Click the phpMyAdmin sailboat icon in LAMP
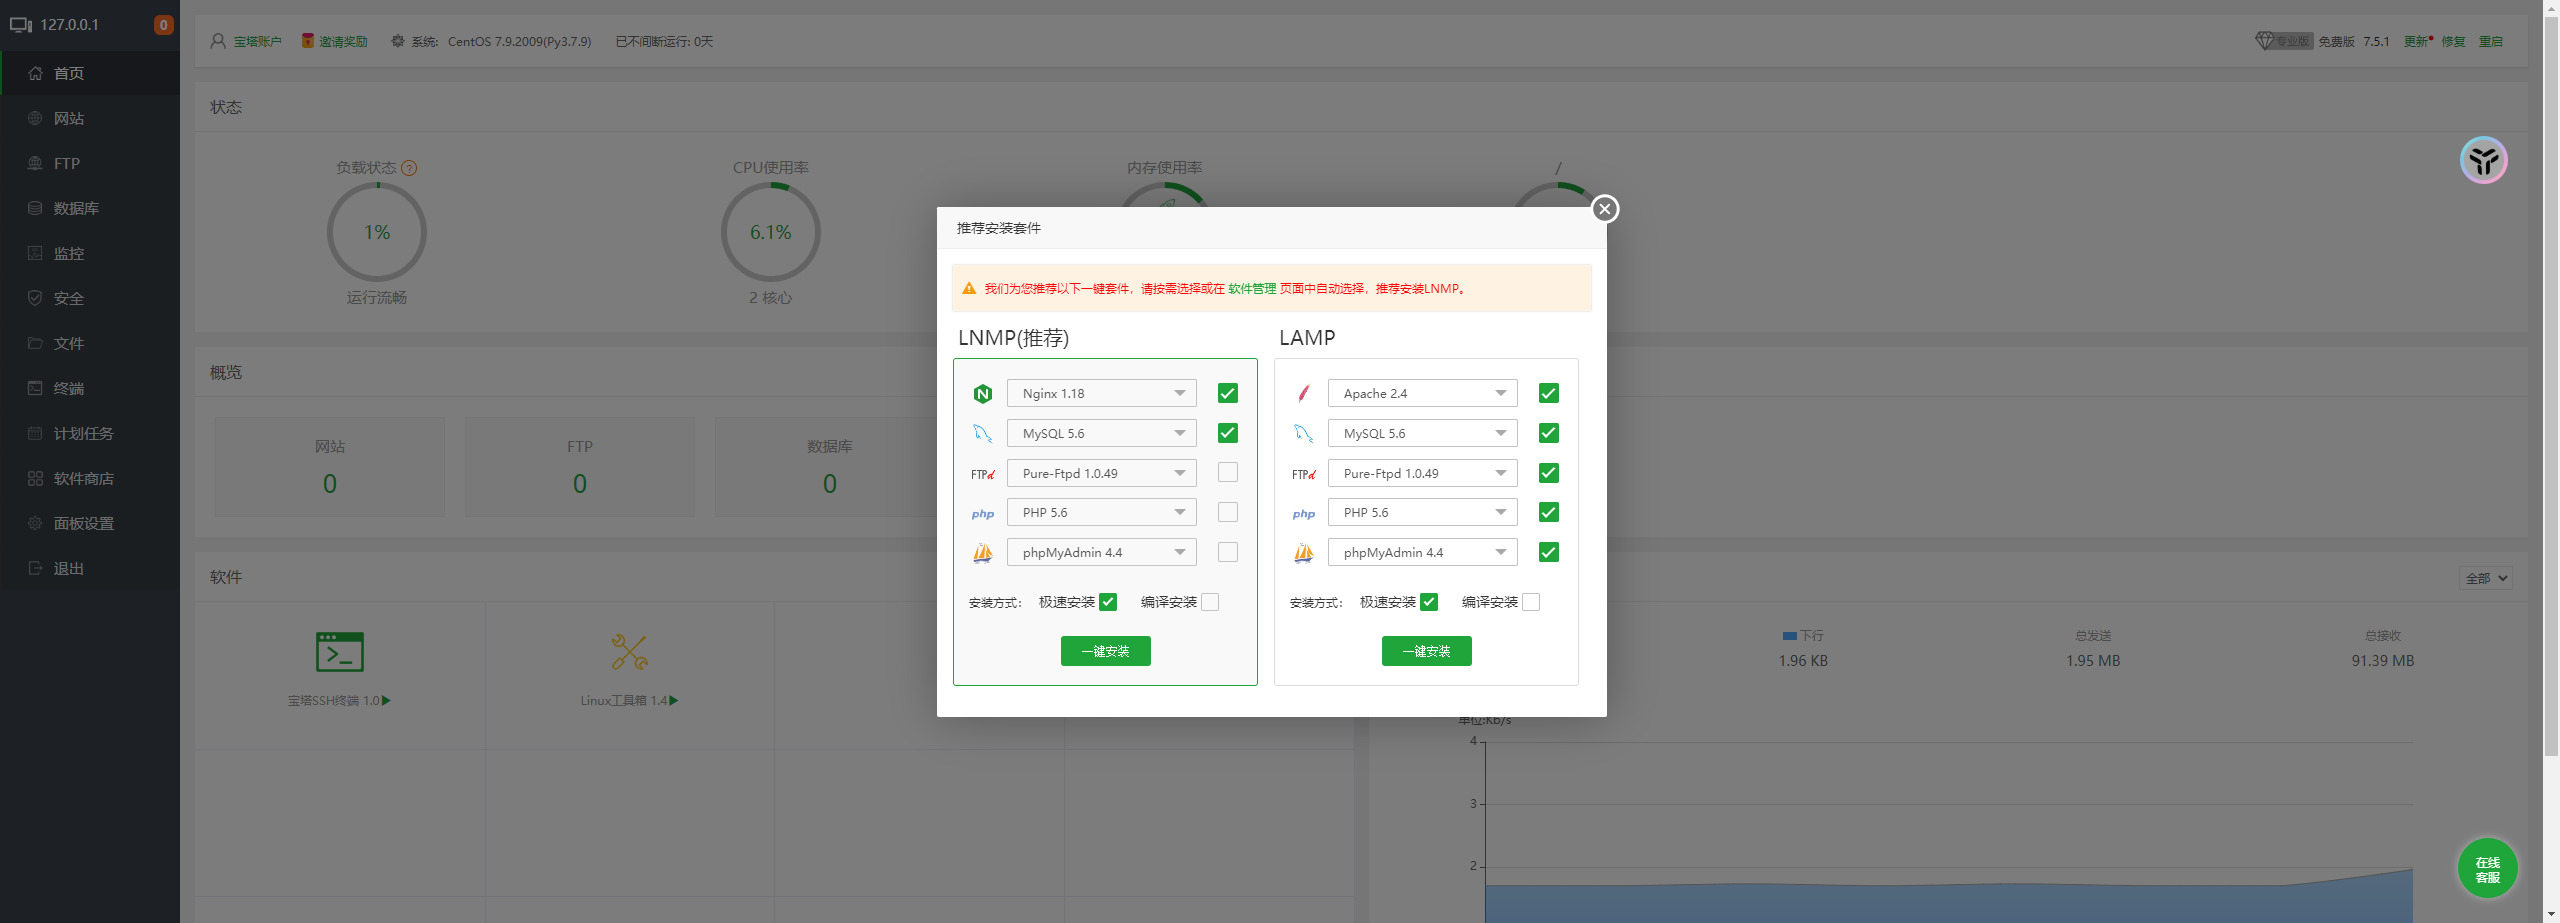Image resolution: width=2560 pixels, height=923 pixels. click(1303, 553)
